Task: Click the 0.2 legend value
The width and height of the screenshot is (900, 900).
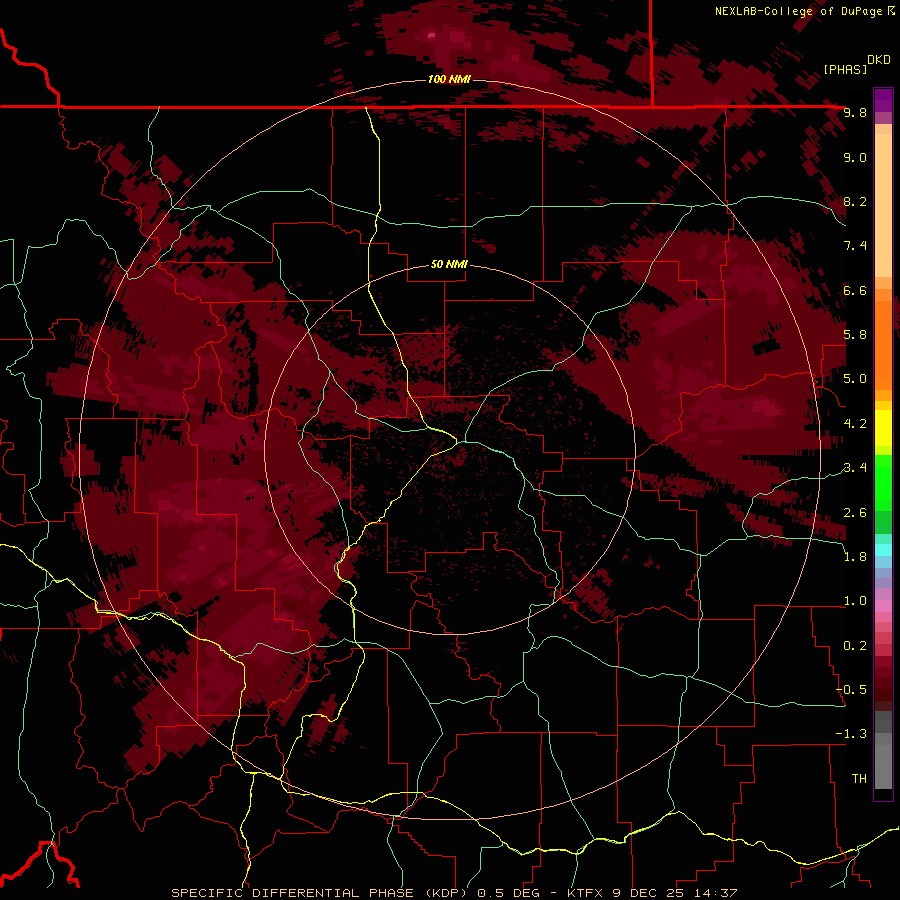Action: 855,646
